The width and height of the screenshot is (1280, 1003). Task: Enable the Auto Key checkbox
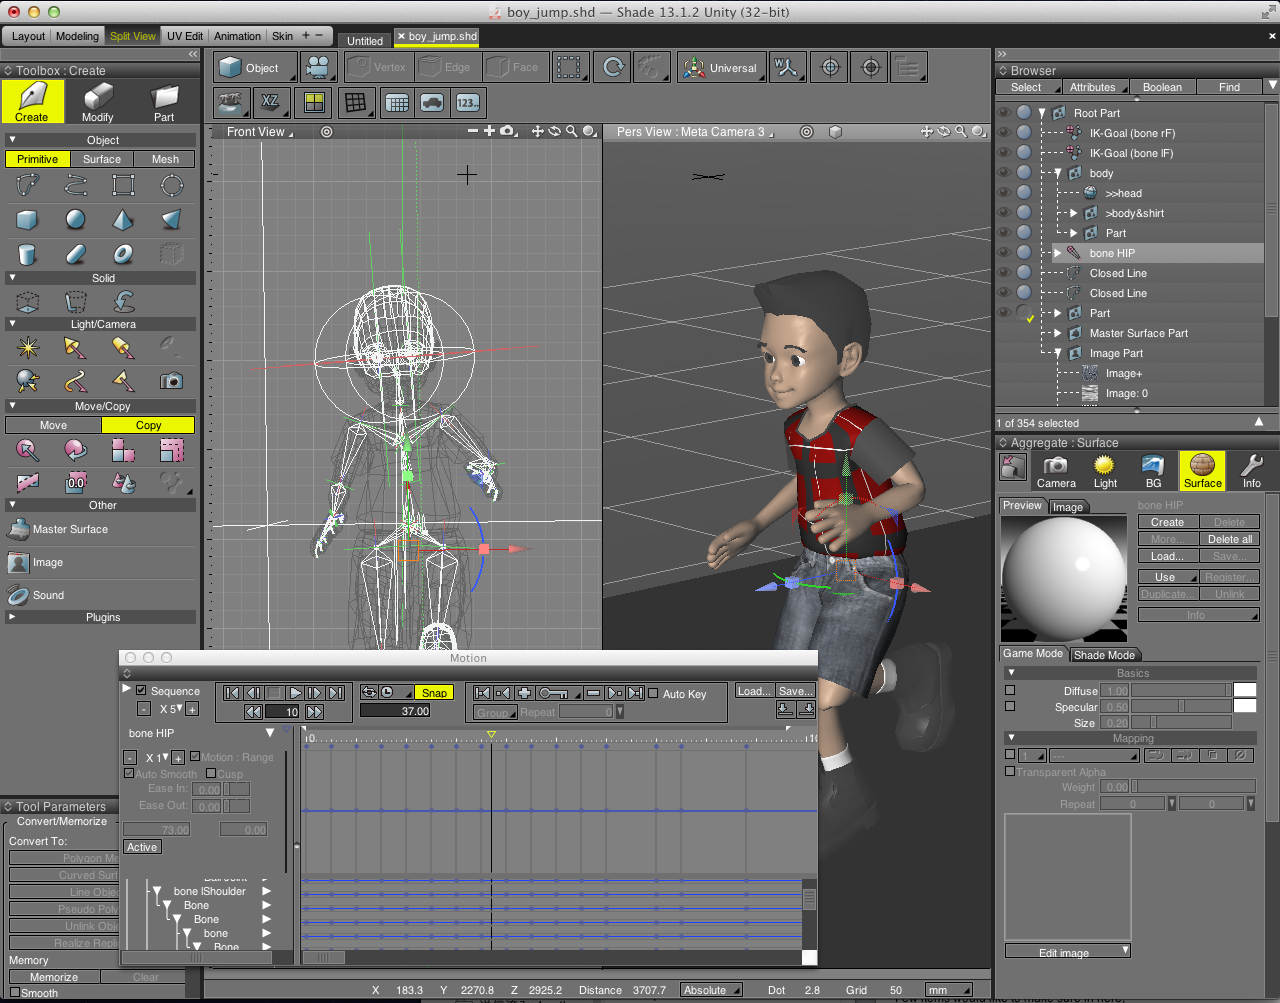653,693
